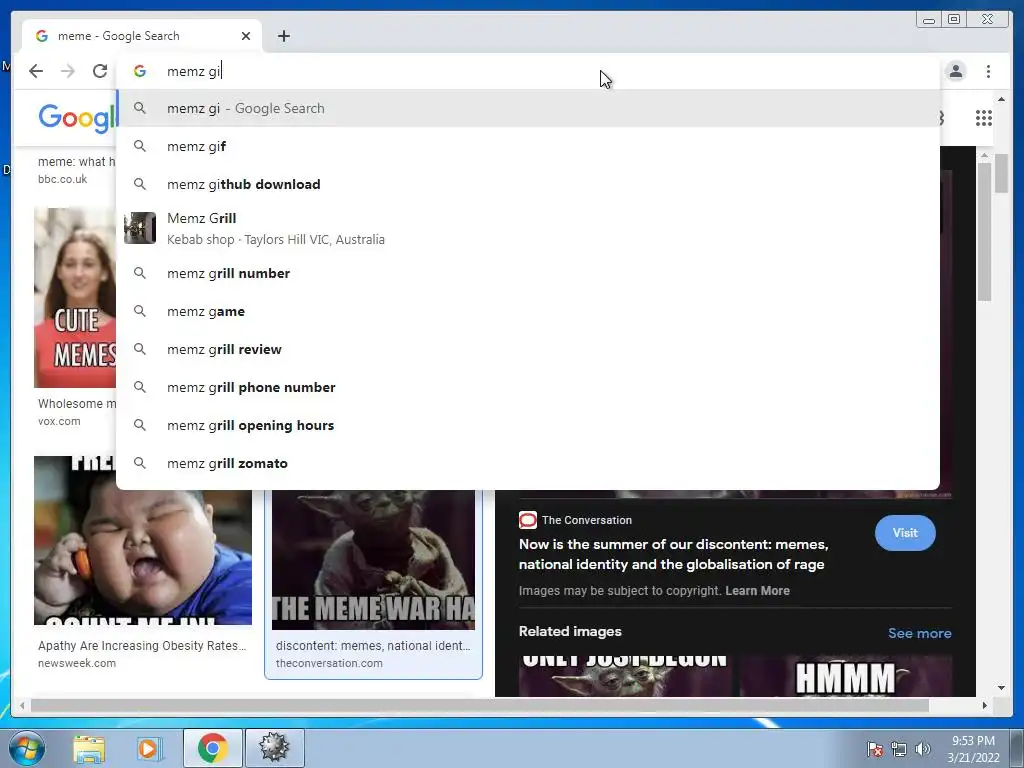
Task: Click horizontal scrollbar right arrow
Action: 985,705
